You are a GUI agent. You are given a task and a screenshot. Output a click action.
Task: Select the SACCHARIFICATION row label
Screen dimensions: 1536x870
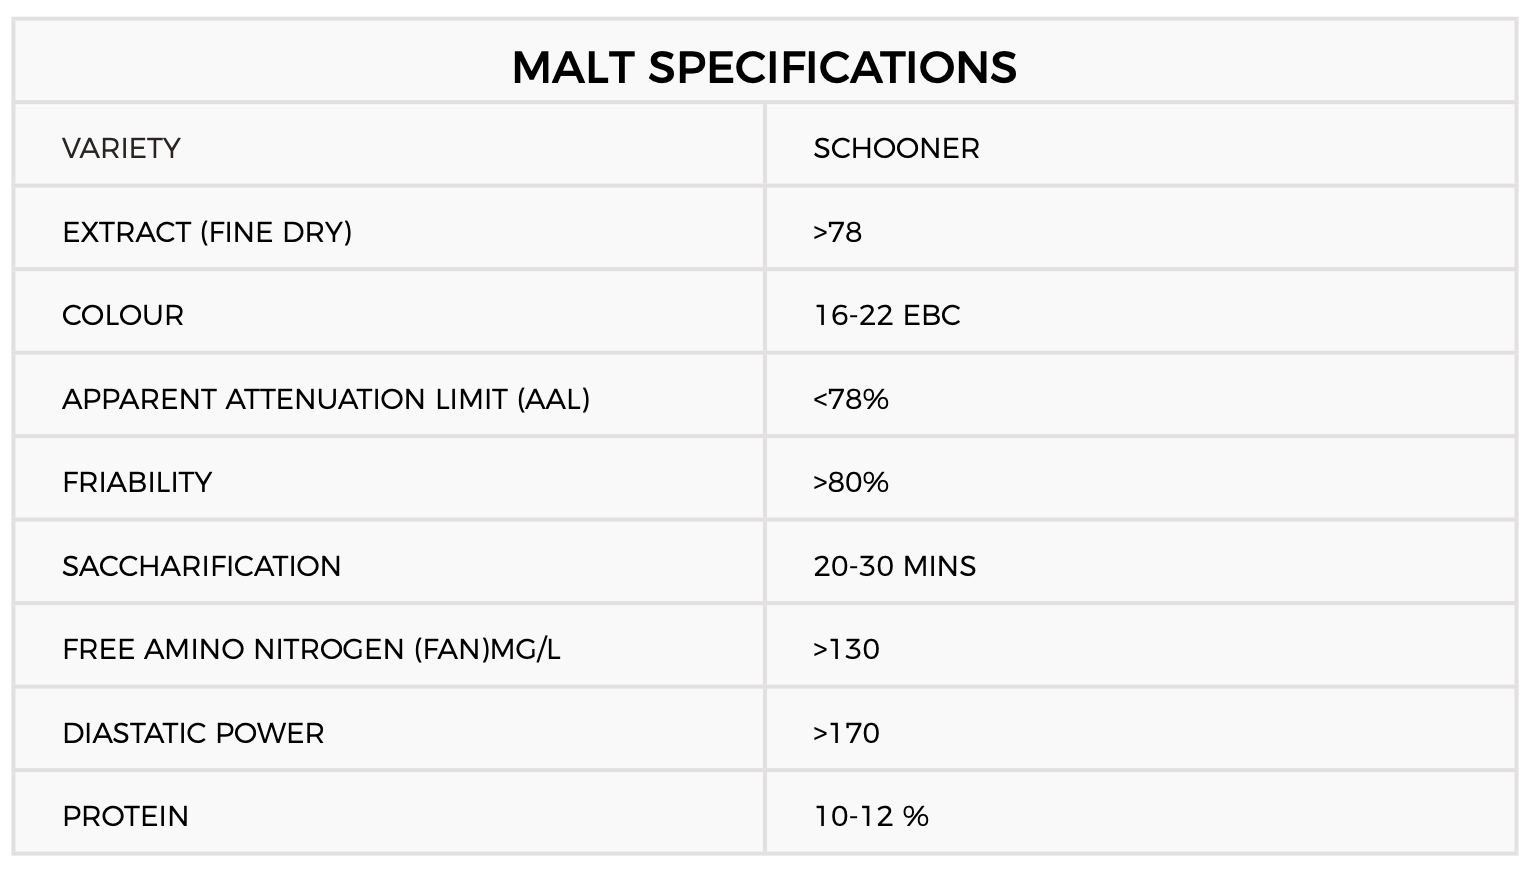click(202, 566)
